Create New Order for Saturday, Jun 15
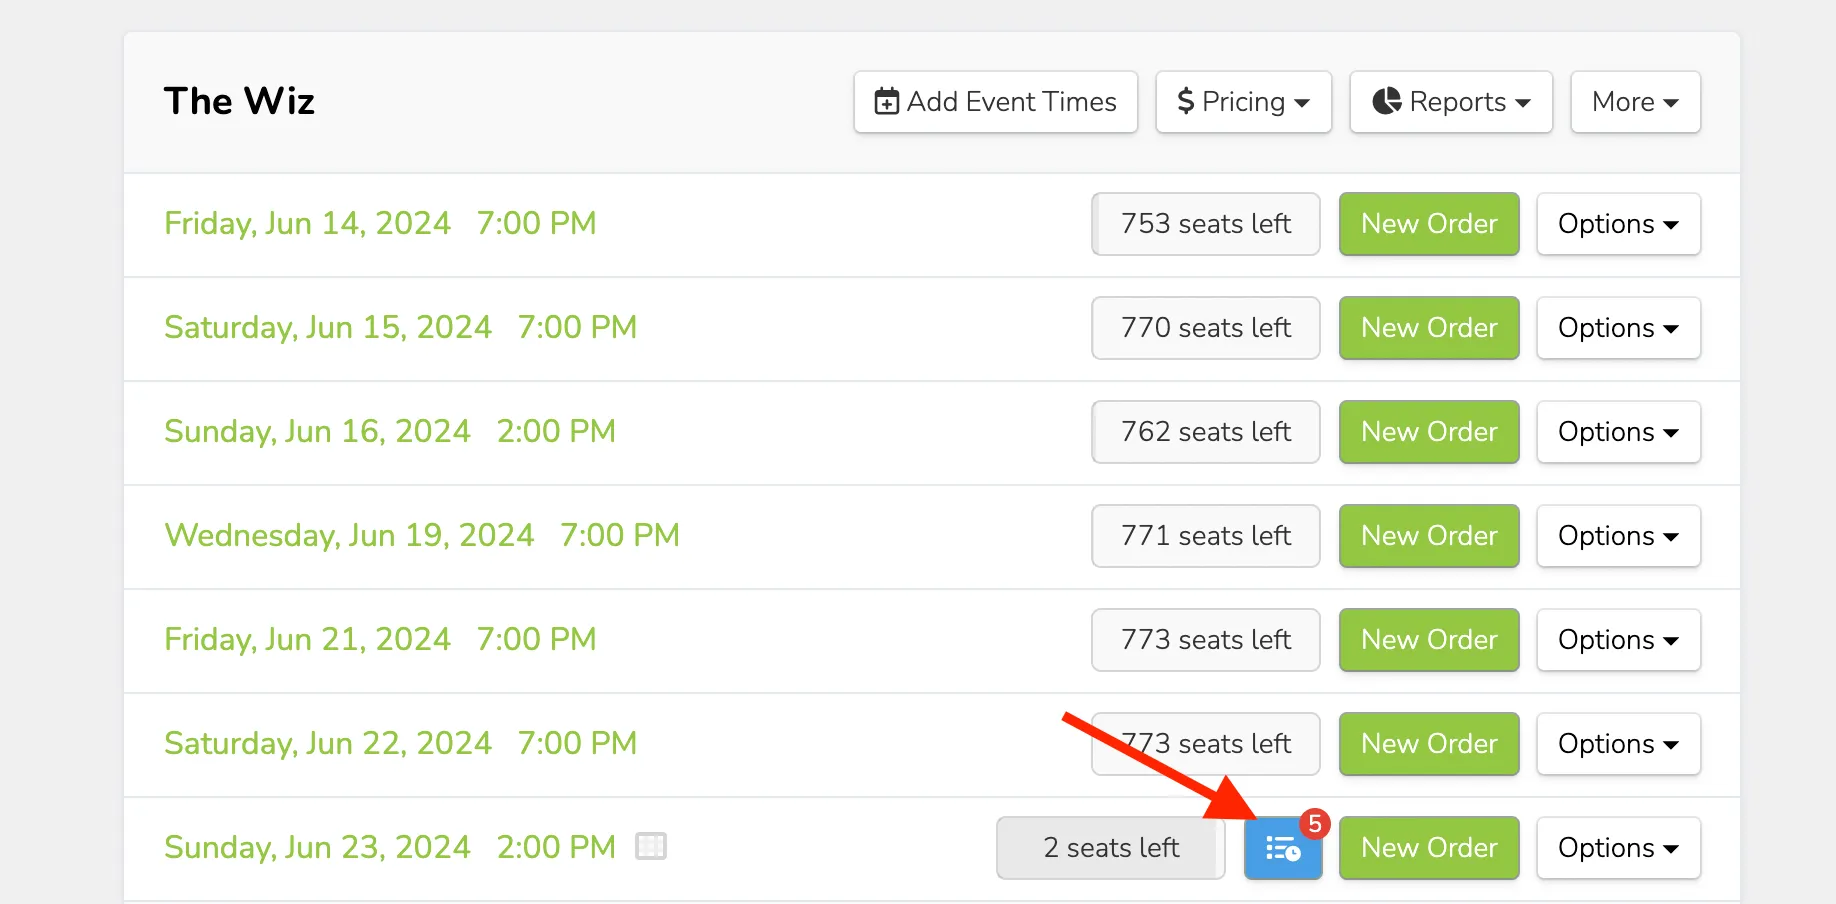1836x904 pixels. [1429, 328]
